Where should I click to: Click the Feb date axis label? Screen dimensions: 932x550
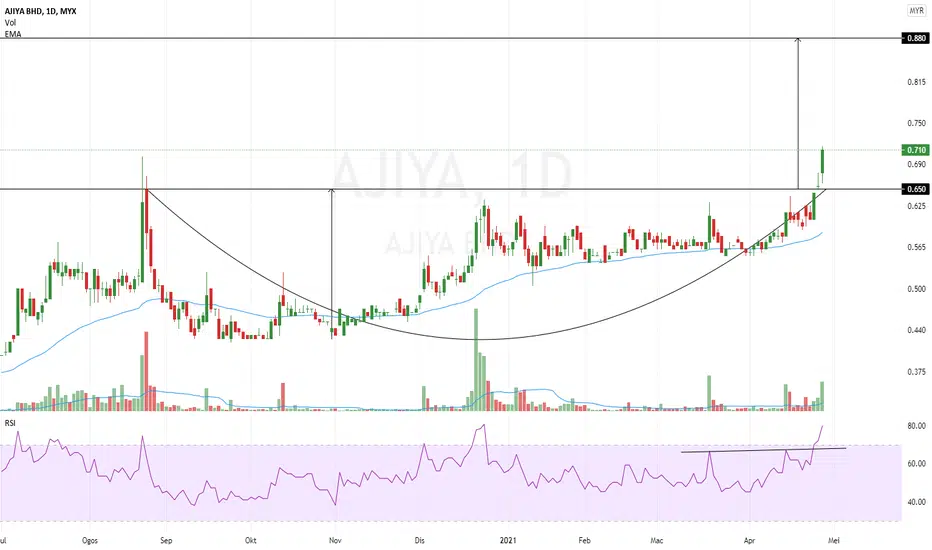pos(584,540)
